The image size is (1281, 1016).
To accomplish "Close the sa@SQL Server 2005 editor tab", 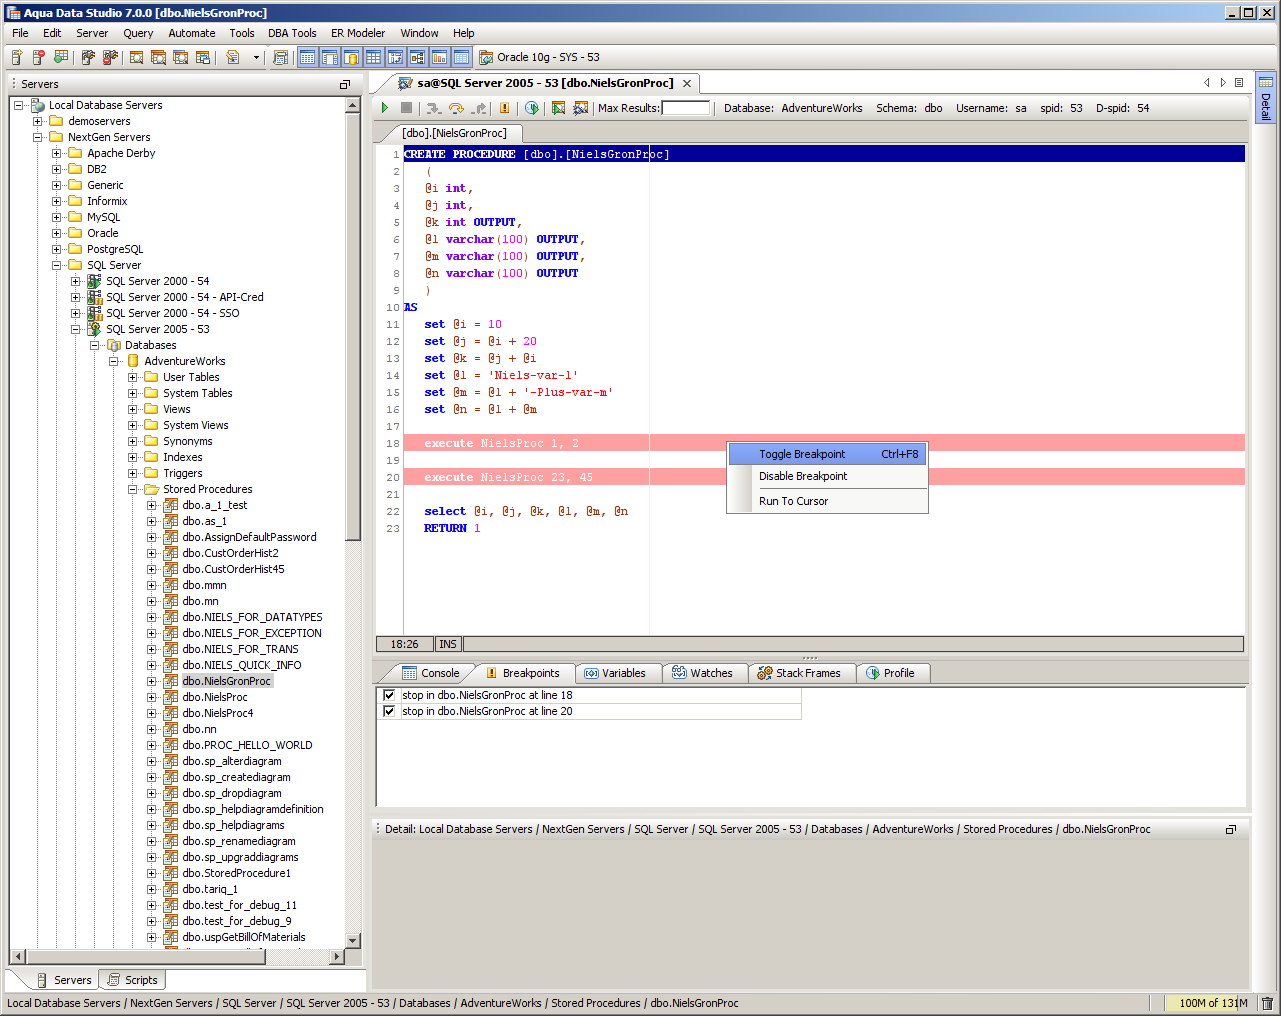I will (x=687, y=83).
